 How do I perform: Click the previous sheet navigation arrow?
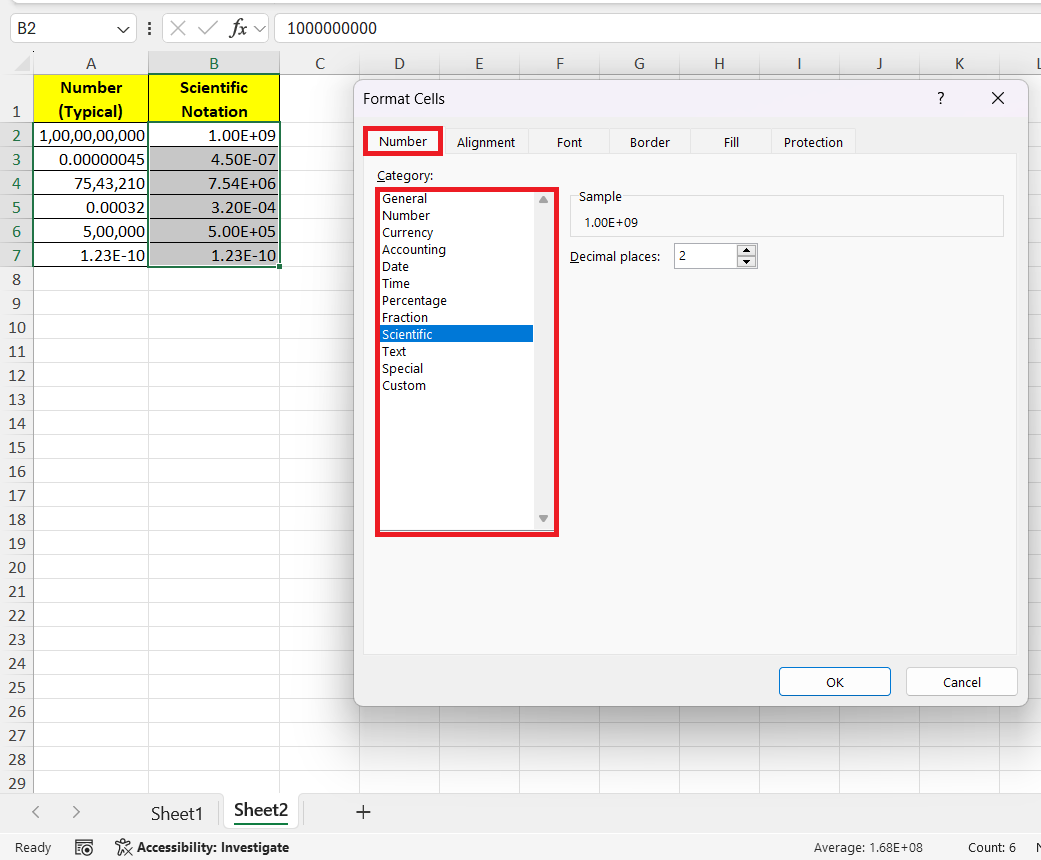click(x=36, y=812)
